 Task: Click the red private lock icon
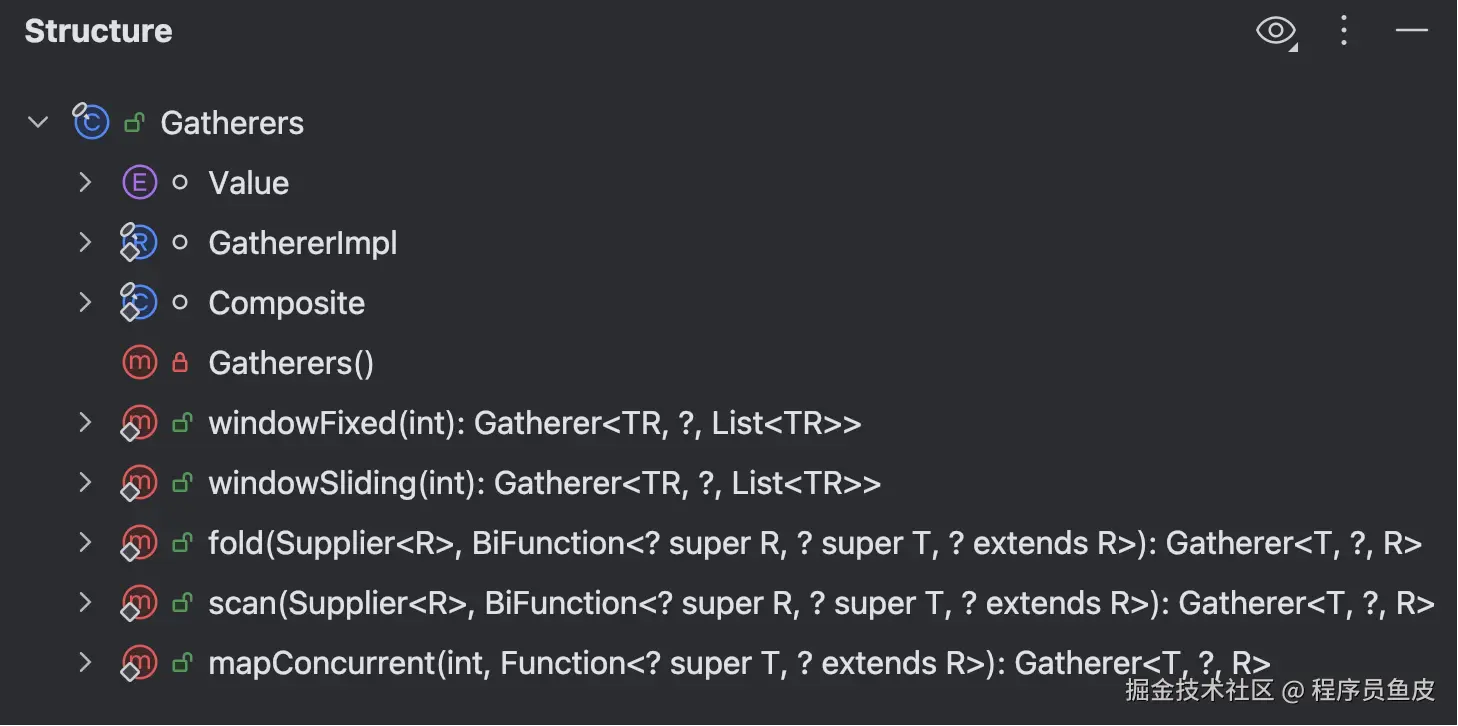pyautogui.click(x=180, y=363)
